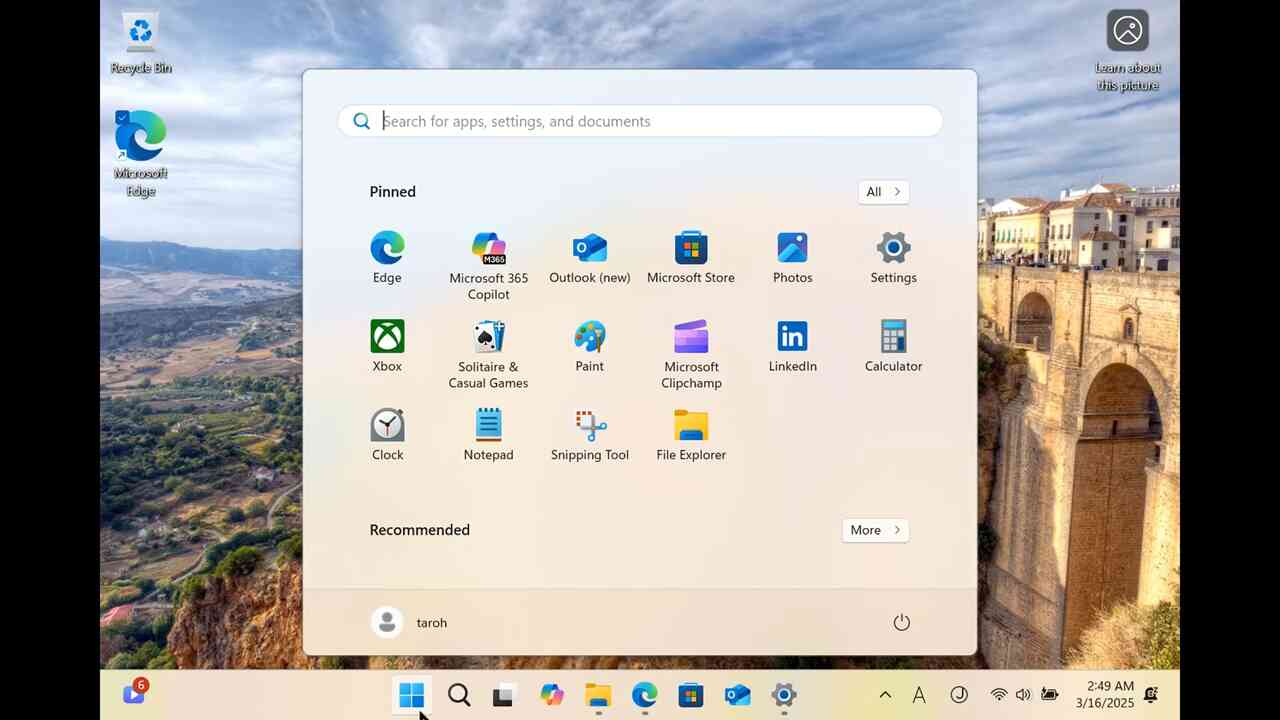1280x720 pixels.
Task: Open Task View on taskbar
Action: (503, 695)
